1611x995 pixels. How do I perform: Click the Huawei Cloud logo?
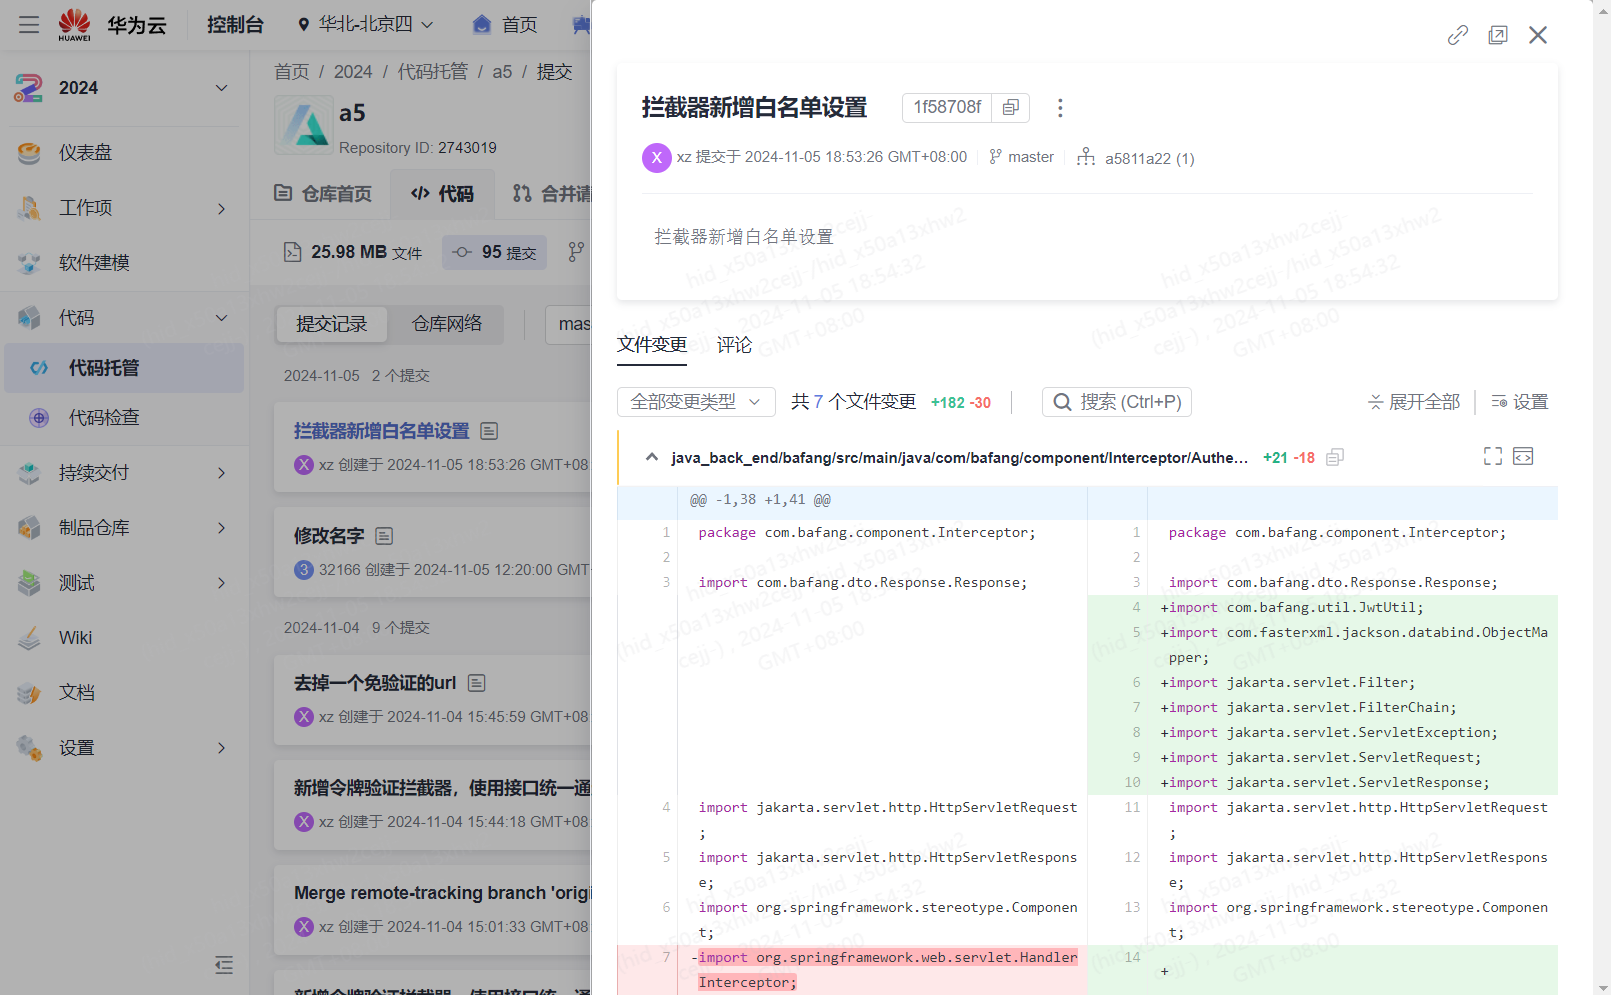[x=112, y=24]
